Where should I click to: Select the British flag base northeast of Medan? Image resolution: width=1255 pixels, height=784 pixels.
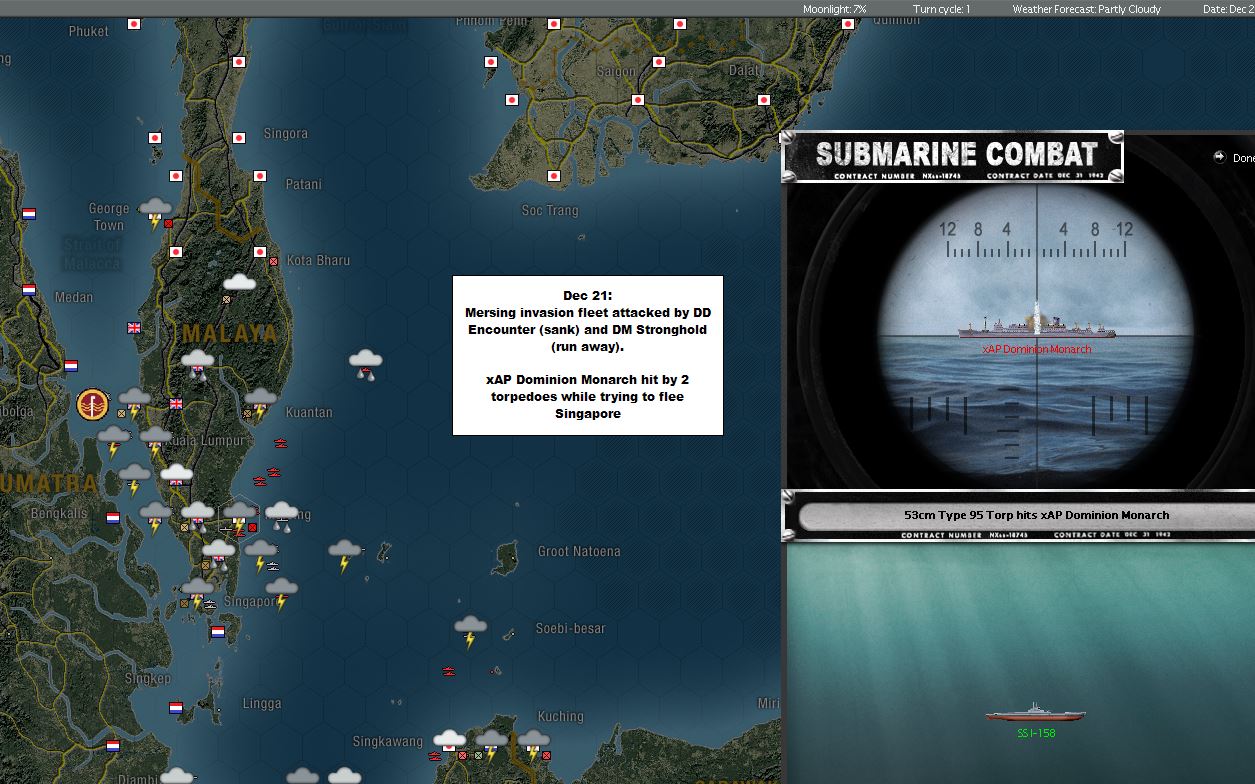(134, 327)
